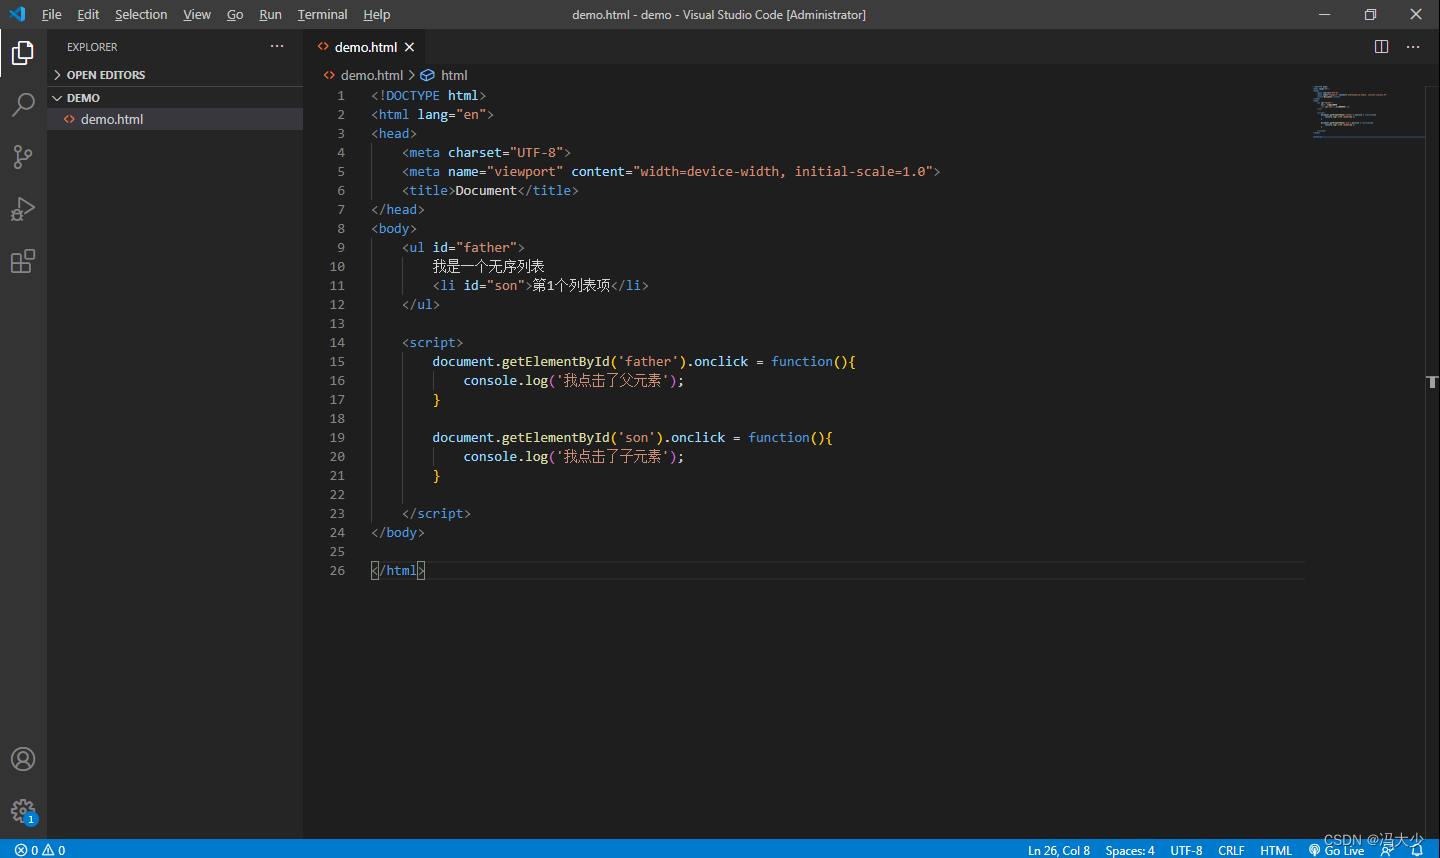Click the word Document in title tag
This screenshot has height=858, width=1440.
point(486,190)
